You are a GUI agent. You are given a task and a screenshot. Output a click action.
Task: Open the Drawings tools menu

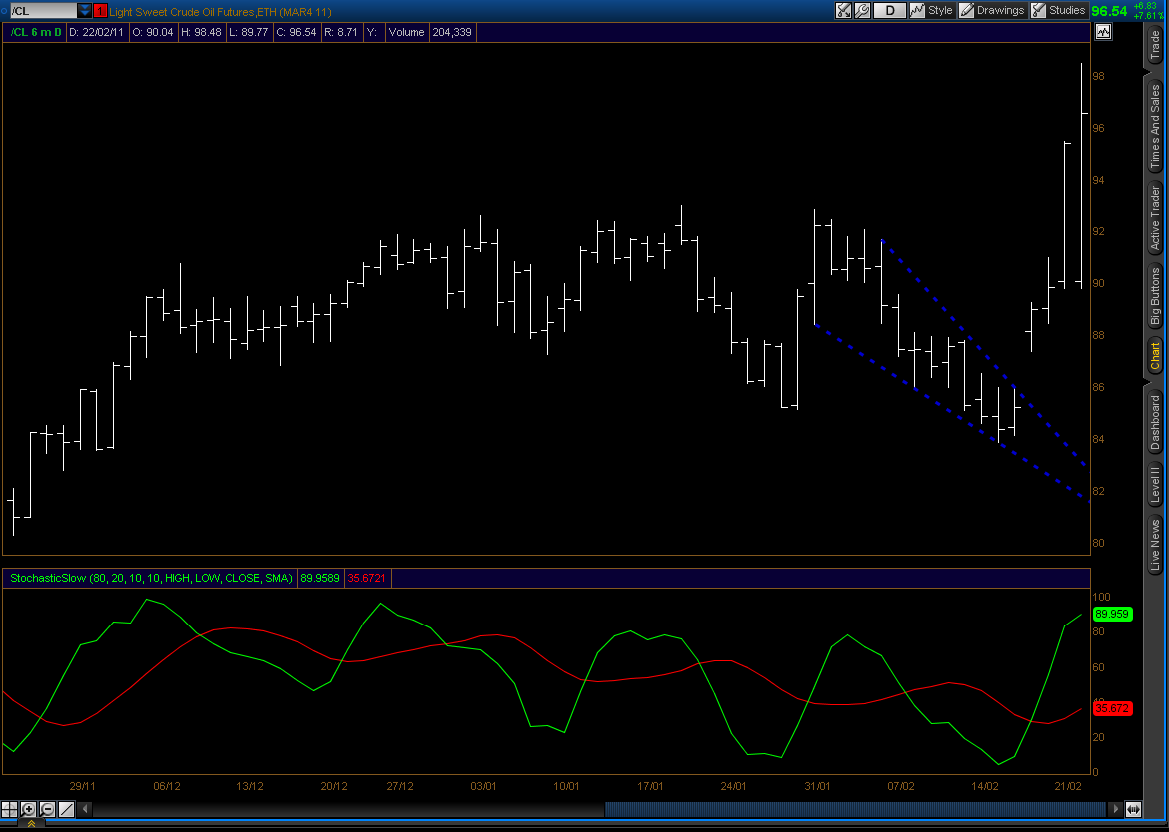[991, 10]
